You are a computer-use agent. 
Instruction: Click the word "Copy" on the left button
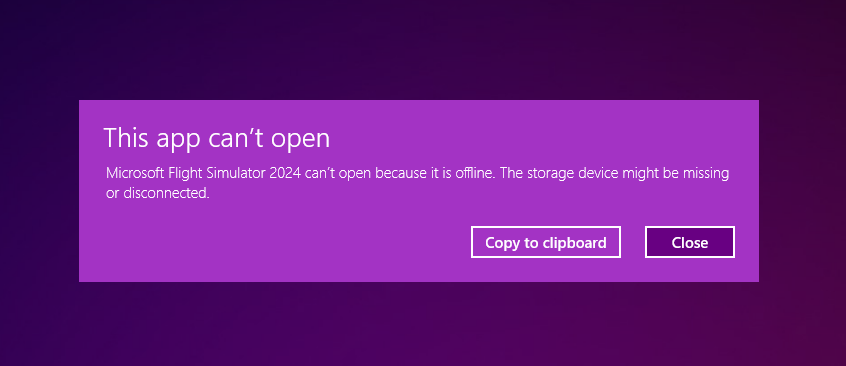502,243
